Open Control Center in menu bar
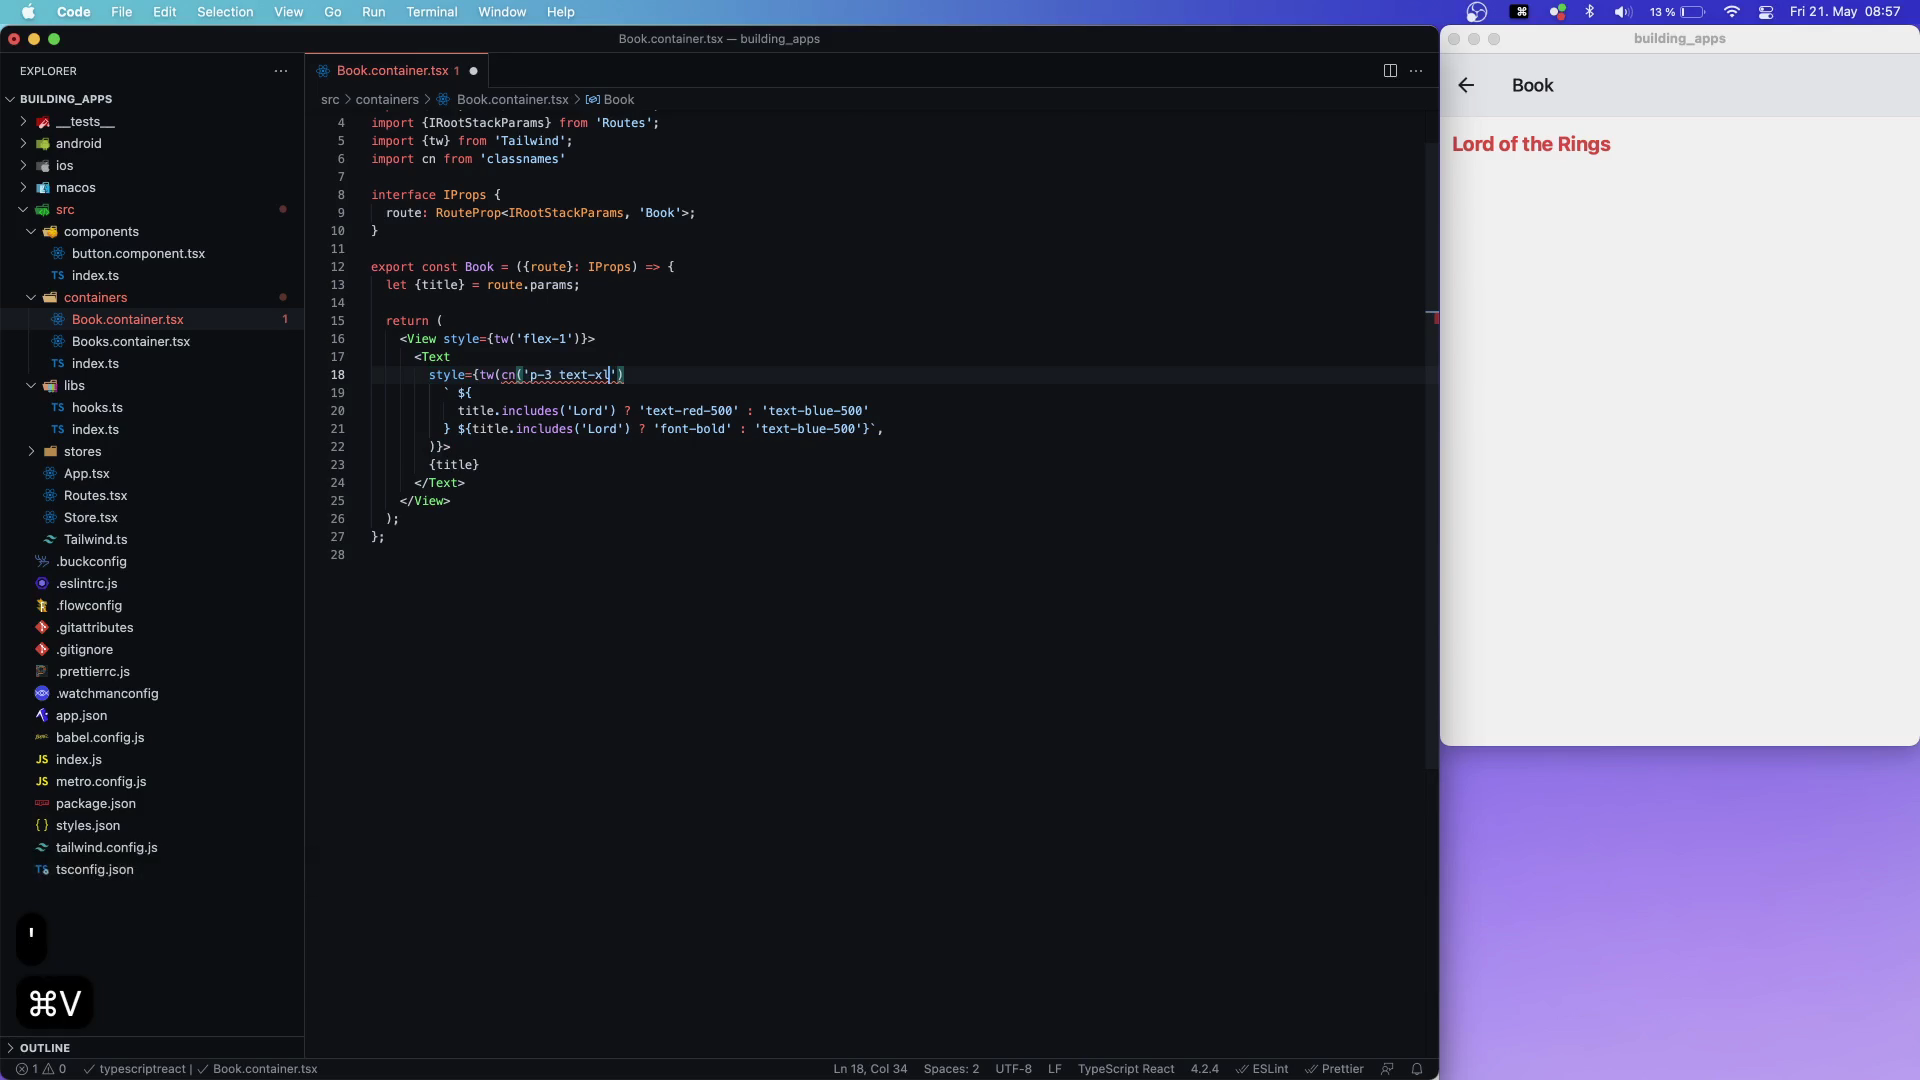This screenshot has height=1080, width=1920. [x=1766, y=12]
